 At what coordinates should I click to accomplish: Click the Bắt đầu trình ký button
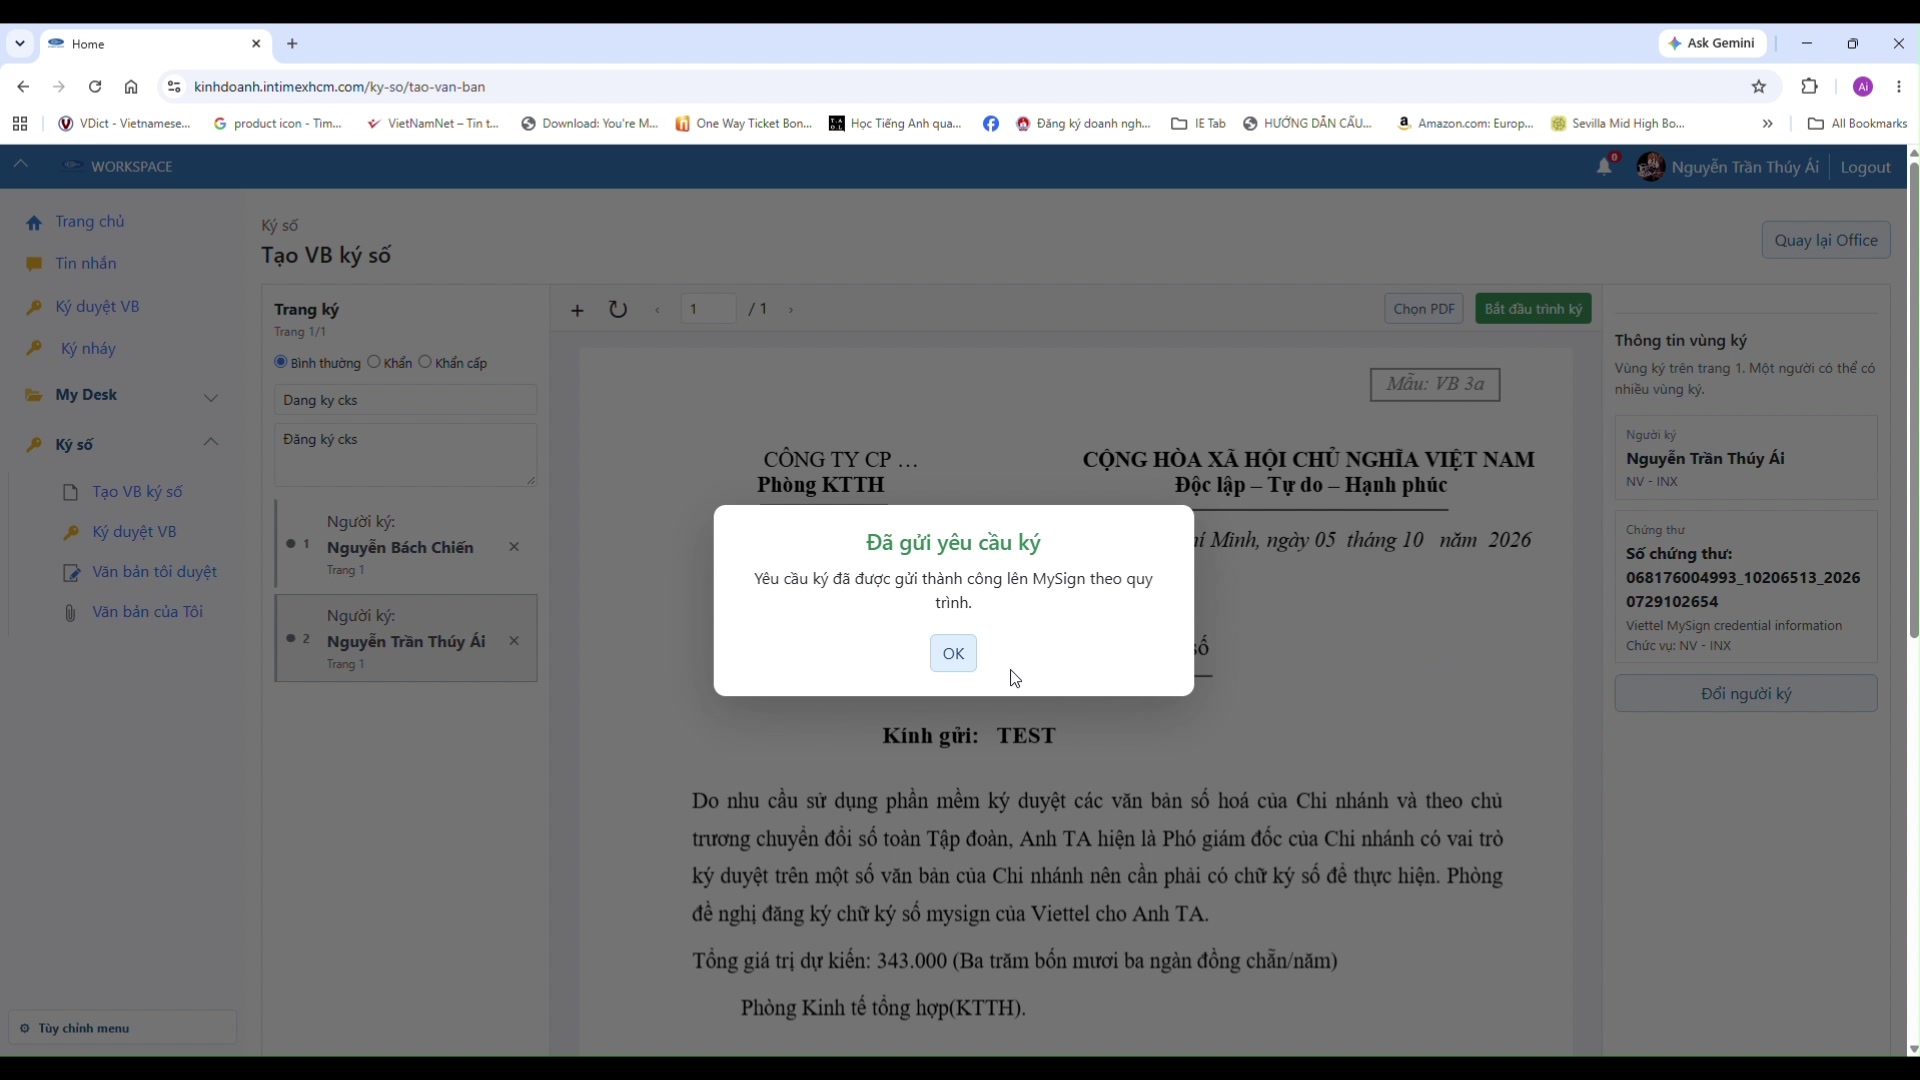1533,309
